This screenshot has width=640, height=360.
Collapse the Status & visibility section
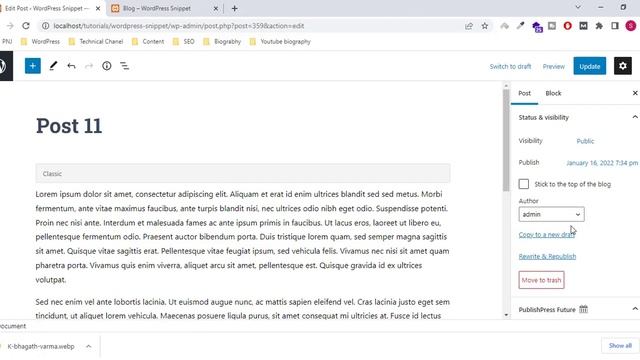635,118
